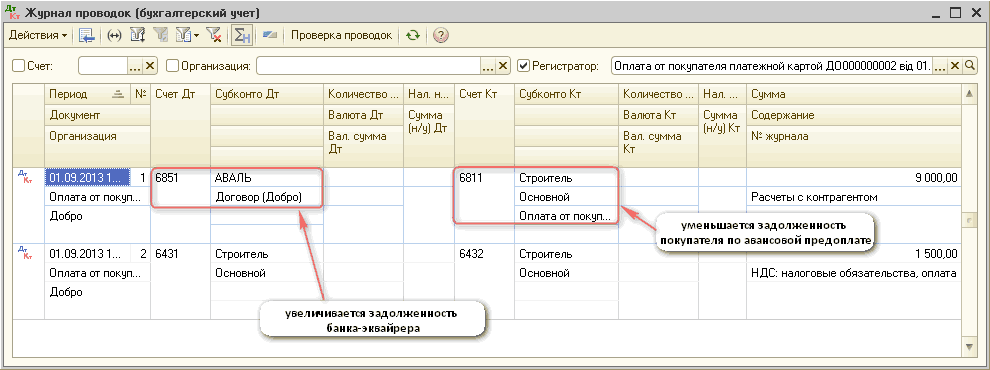Click the filter and sort settings icon
The width and height of the screenshot is (990, 370).
coord(137,36)
